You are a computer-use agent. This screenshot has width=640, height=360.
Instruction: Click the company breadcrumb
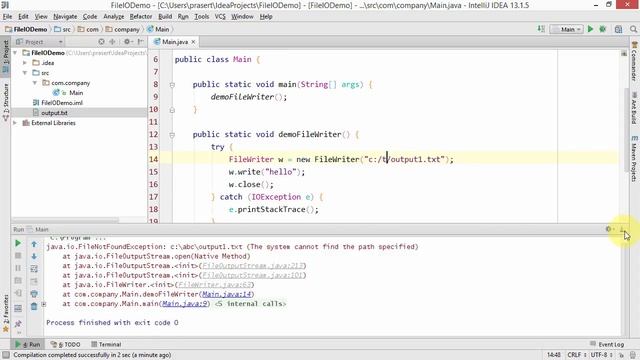122,29
